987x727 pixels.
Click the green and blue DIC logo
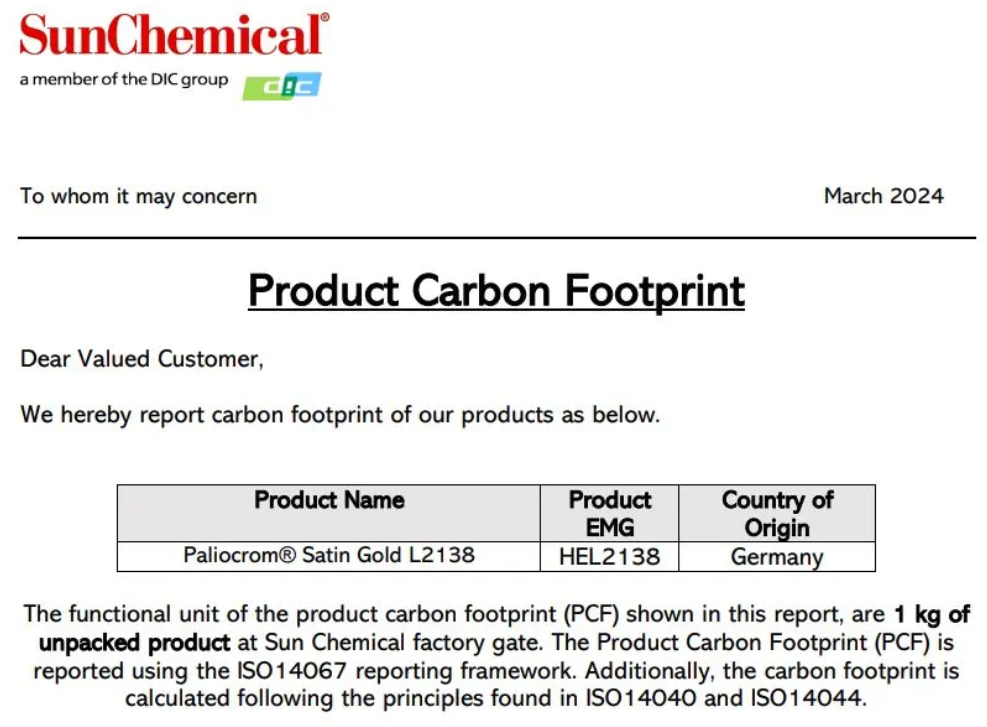281,86
